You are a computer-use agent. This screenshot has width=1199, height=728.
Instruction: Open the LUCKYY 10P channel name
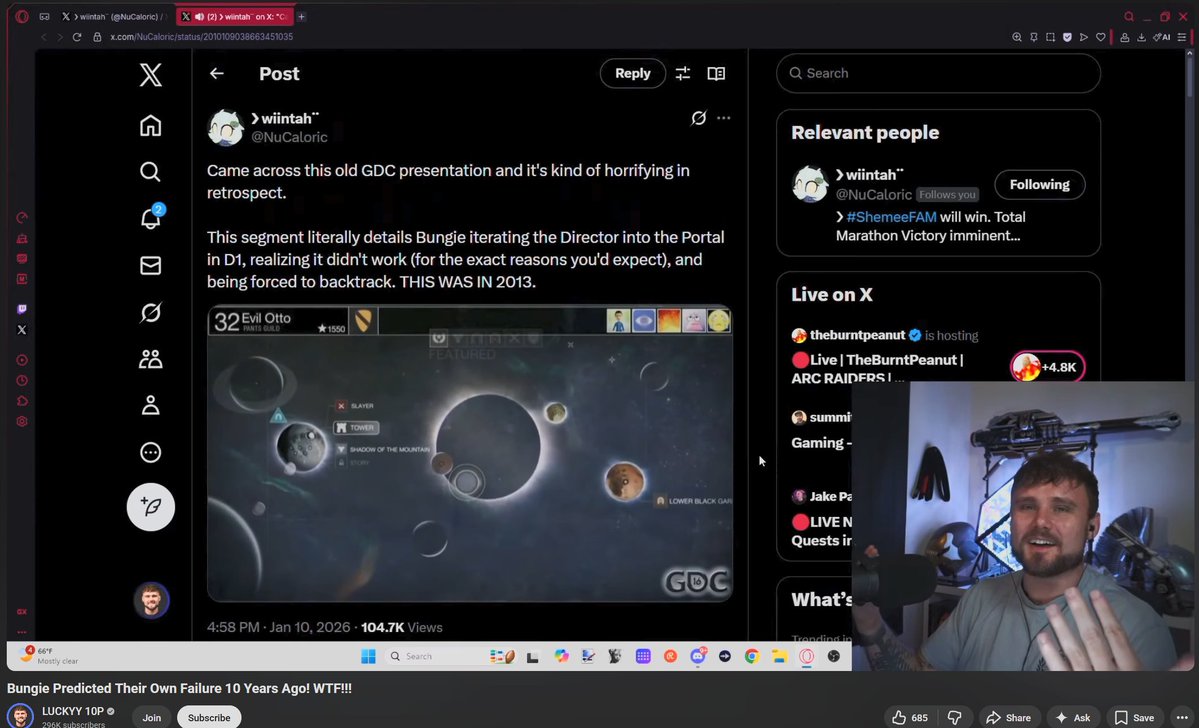[73, 711]
